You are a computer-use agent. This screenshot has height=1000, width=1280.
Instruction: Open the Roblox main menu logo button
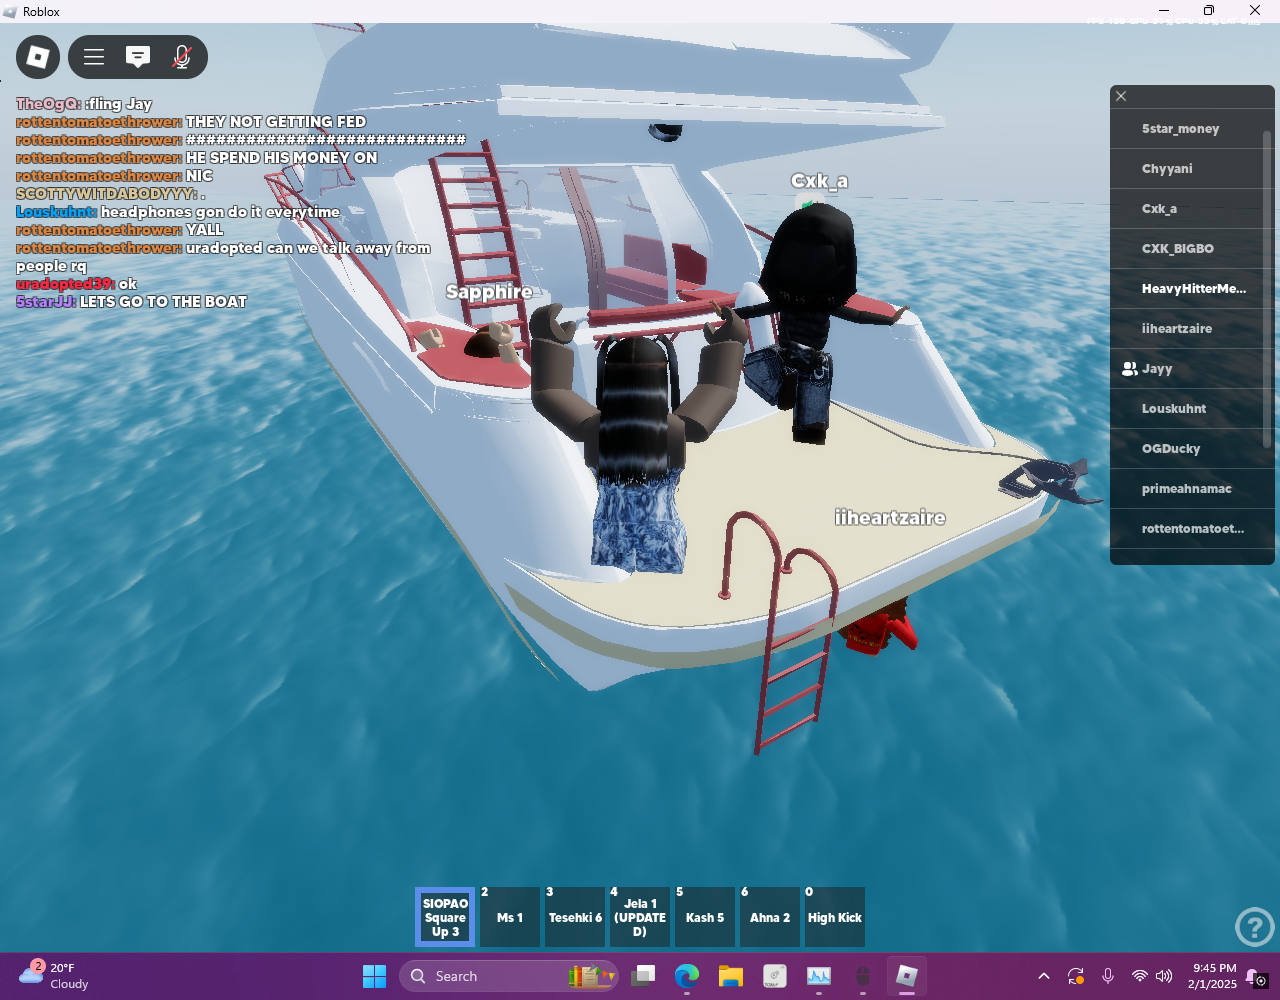[x=38, y=57]
